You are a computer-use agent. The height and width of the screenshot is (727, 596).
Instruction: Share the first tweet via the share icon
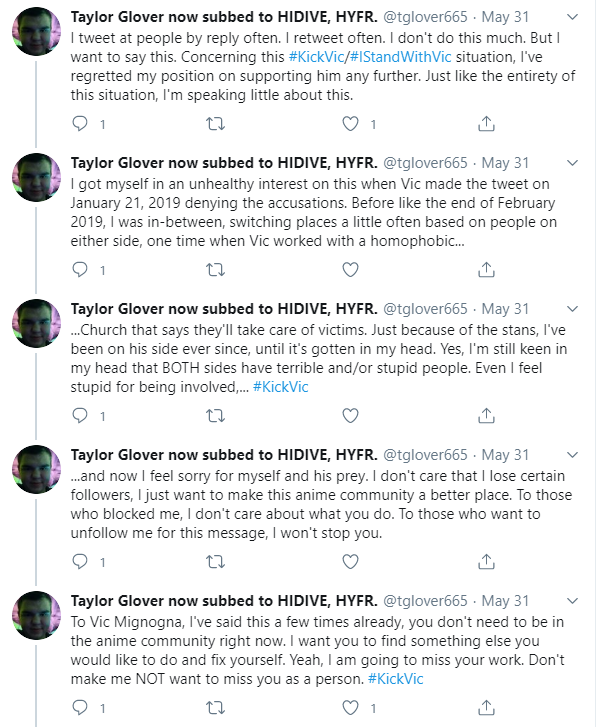[486, 123]
